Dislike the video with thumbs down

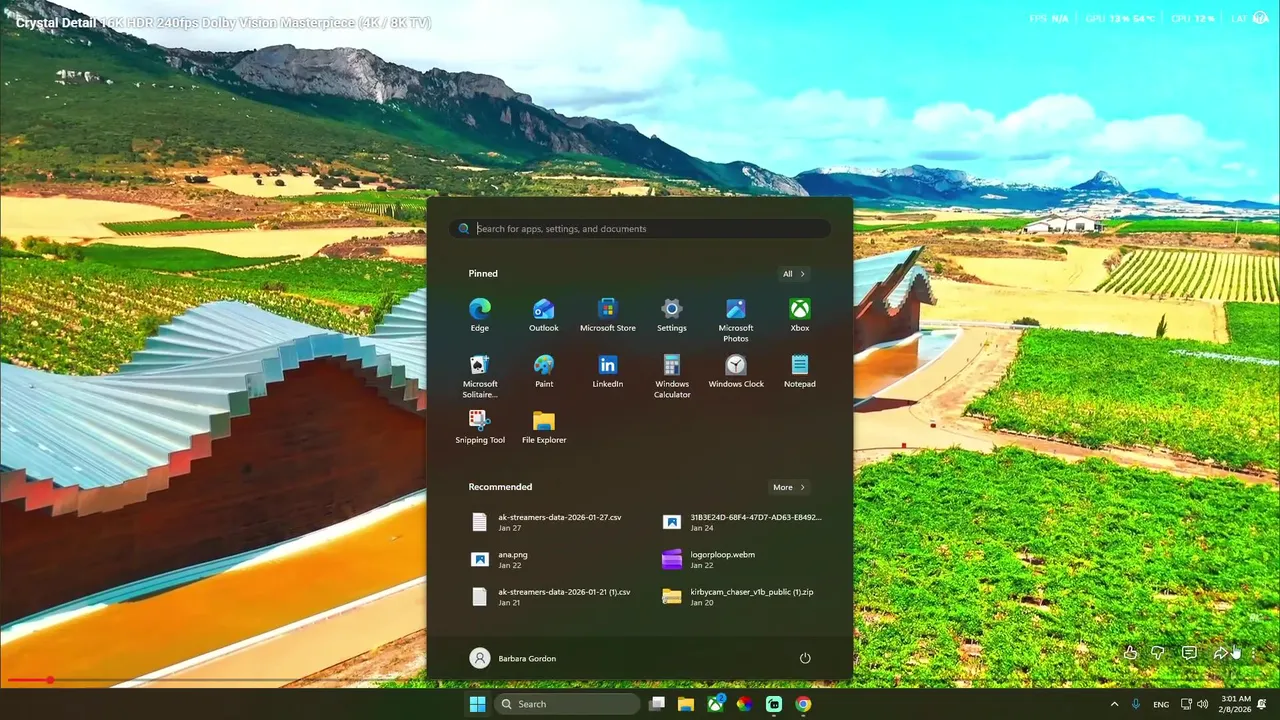click(1158, 652)
